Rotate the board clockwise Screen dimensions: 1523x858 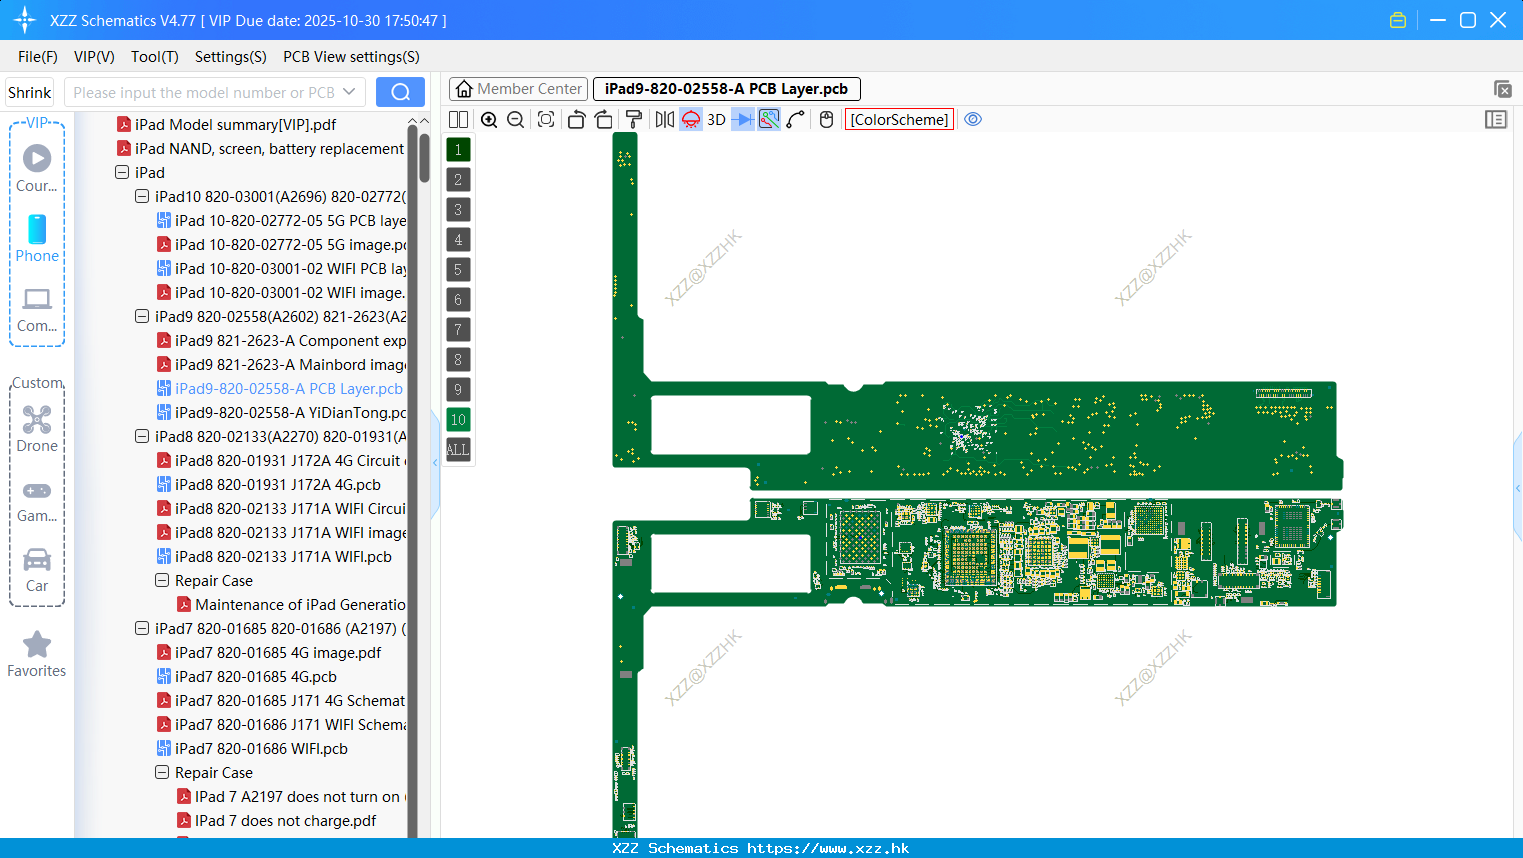(603, 119)
